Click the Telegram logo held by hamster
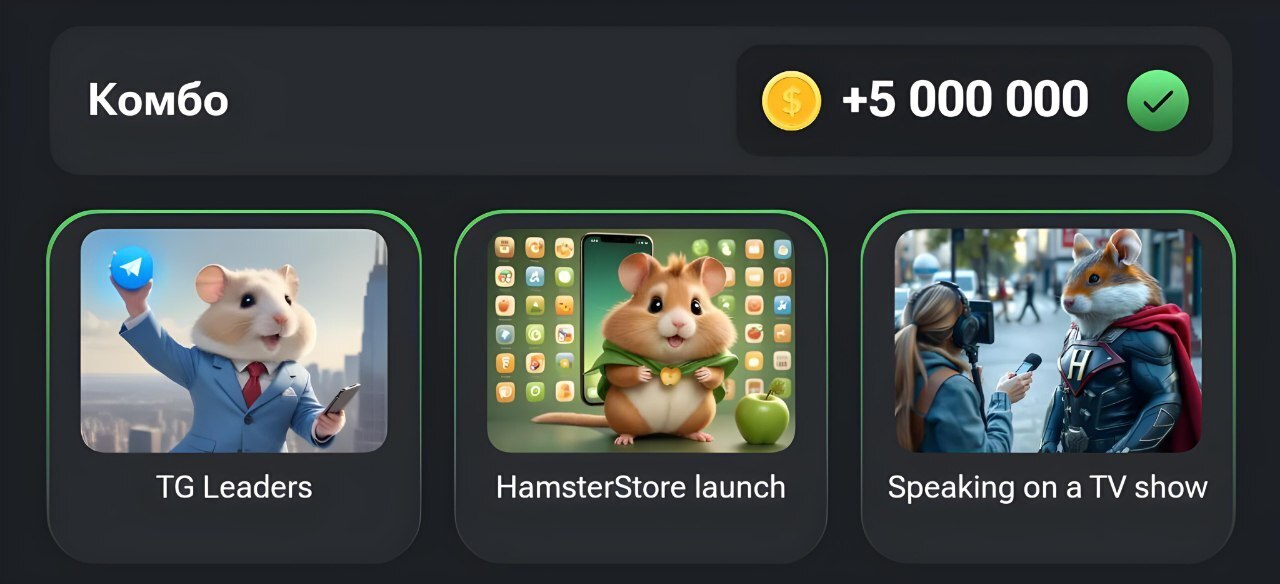This screenshot has height=584, width=1280. [x=131, y=267]
